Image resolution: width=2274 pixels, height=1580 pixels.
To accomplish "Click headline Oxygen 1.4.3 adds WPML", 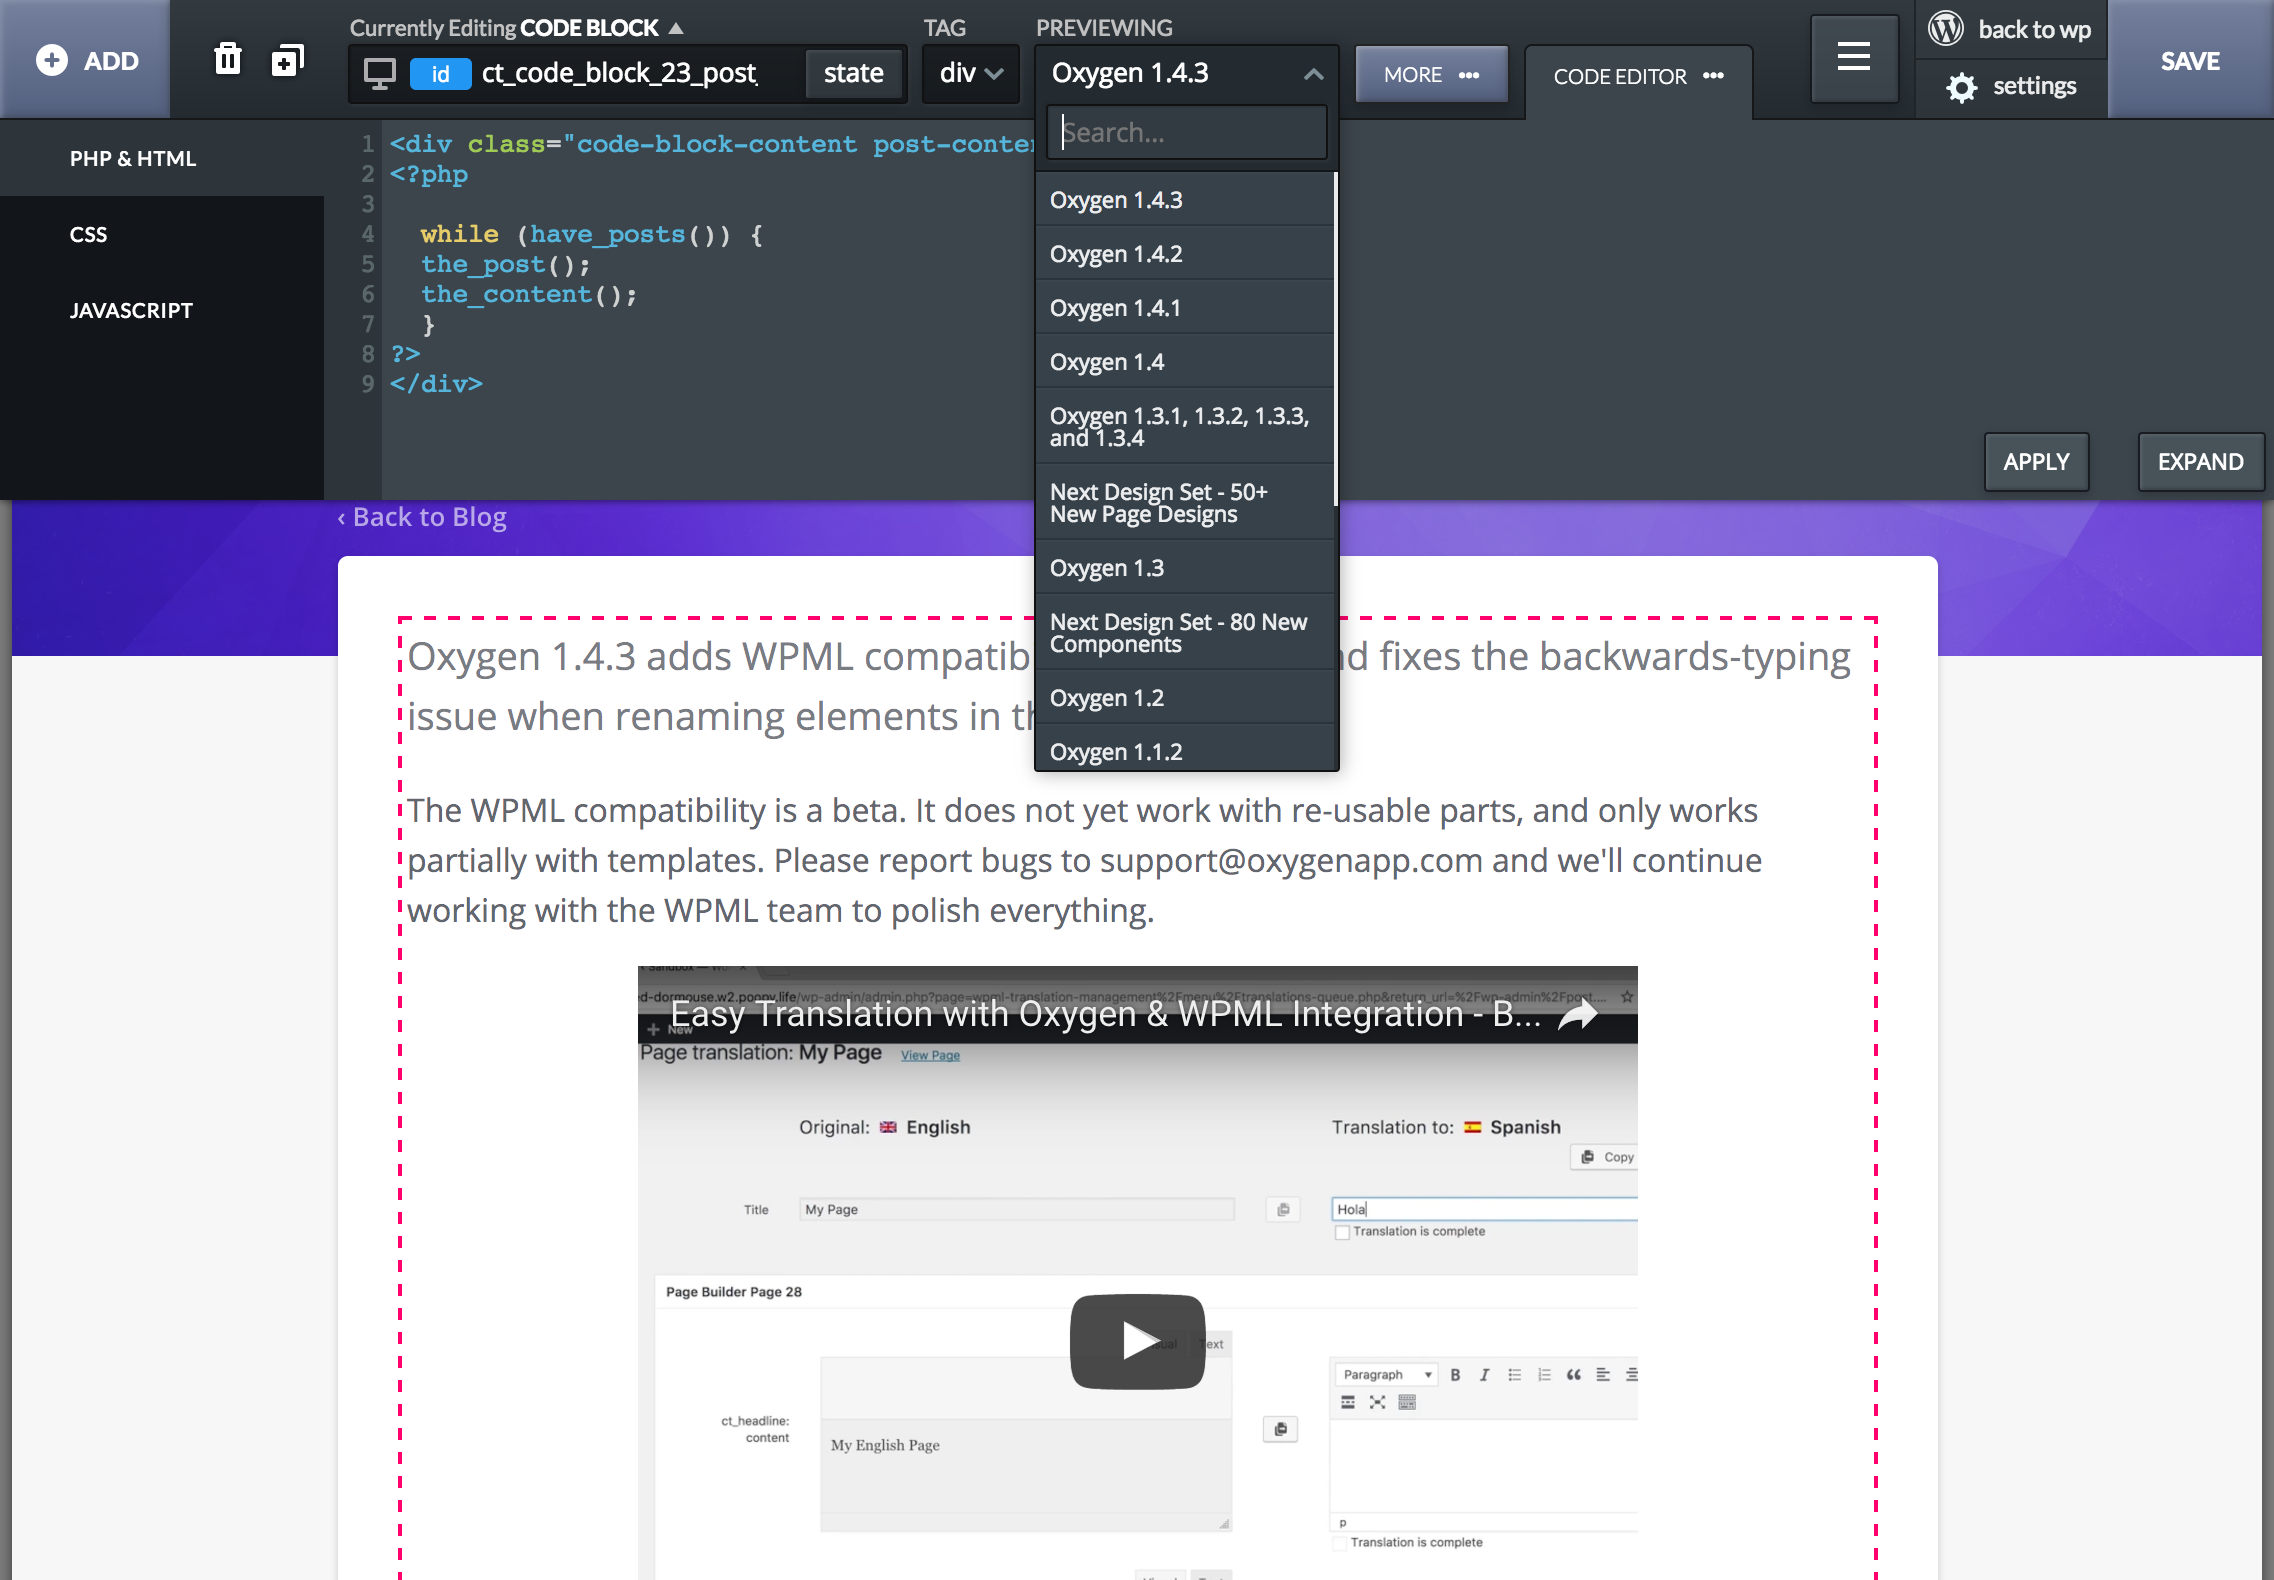I will tap(1129, 686).
